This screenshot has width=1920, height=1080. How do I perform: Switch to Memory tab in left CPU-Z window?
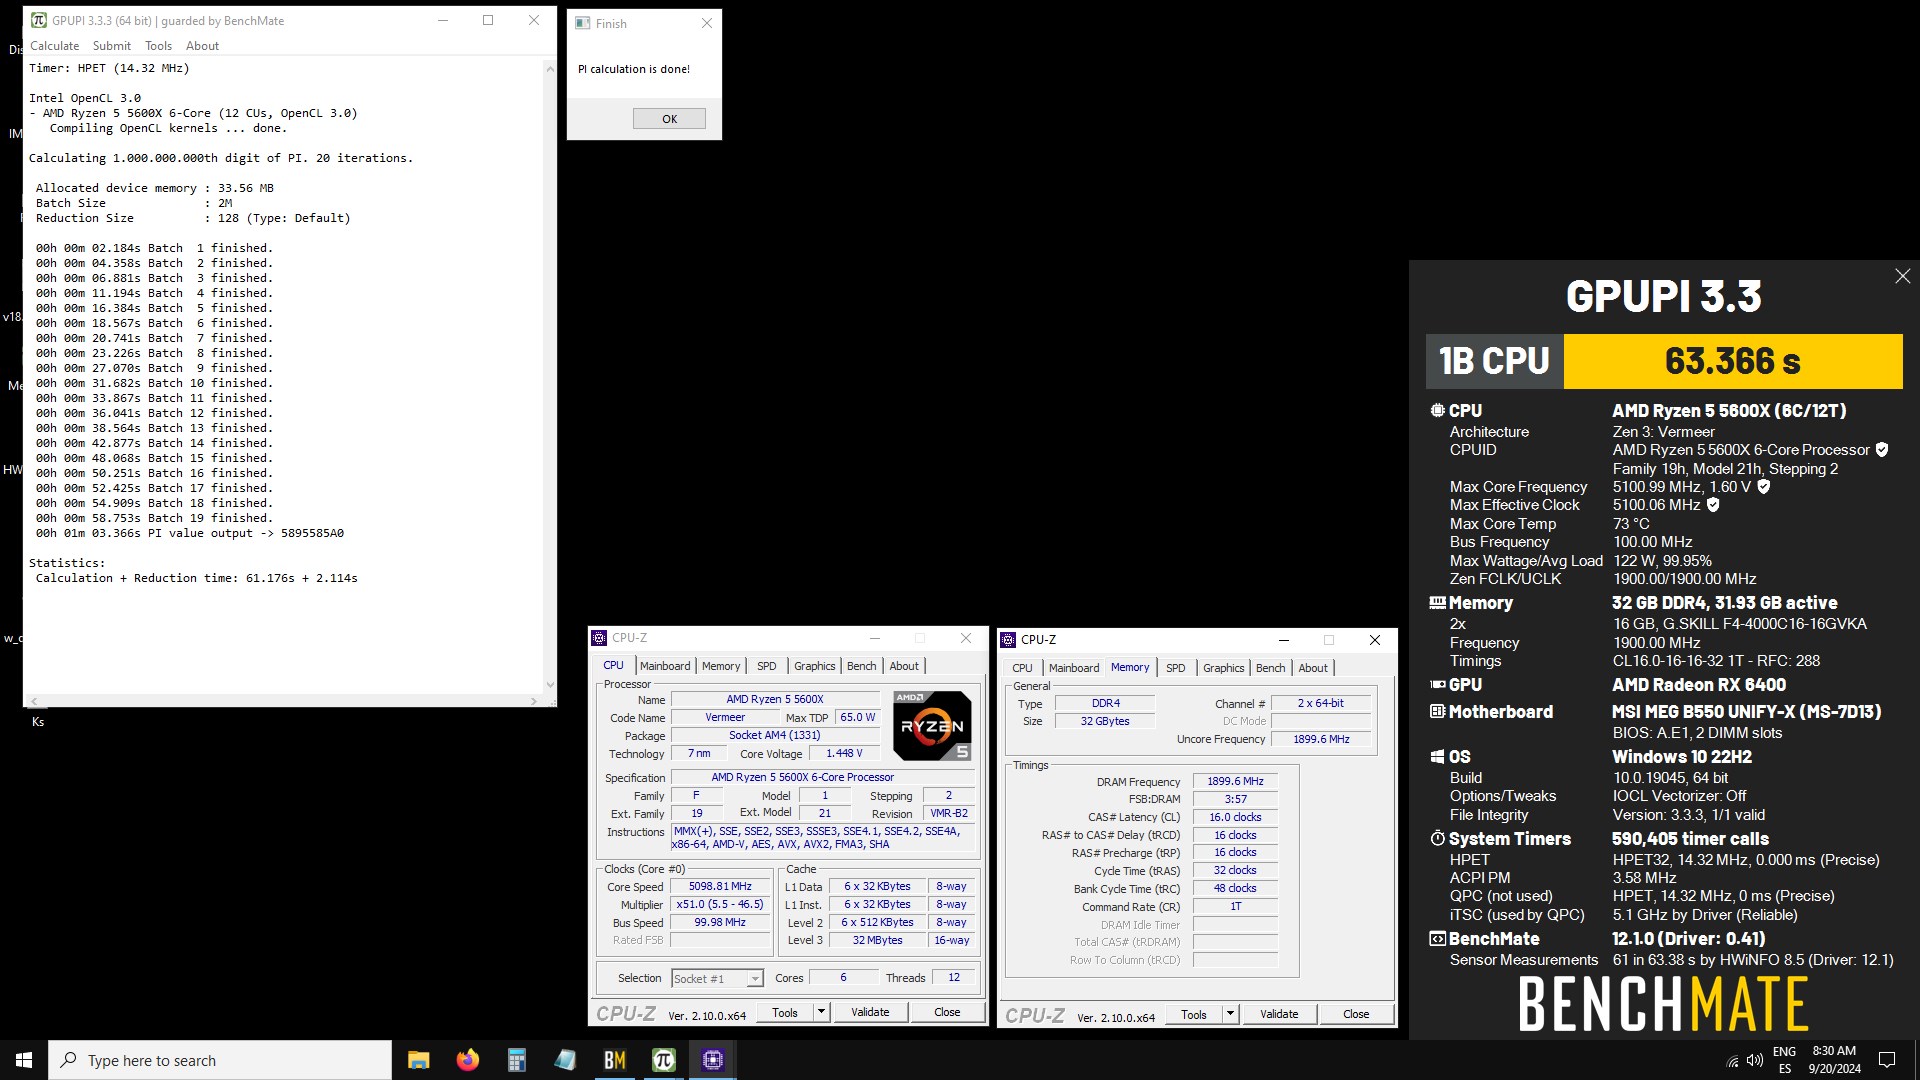pos(721,666)
